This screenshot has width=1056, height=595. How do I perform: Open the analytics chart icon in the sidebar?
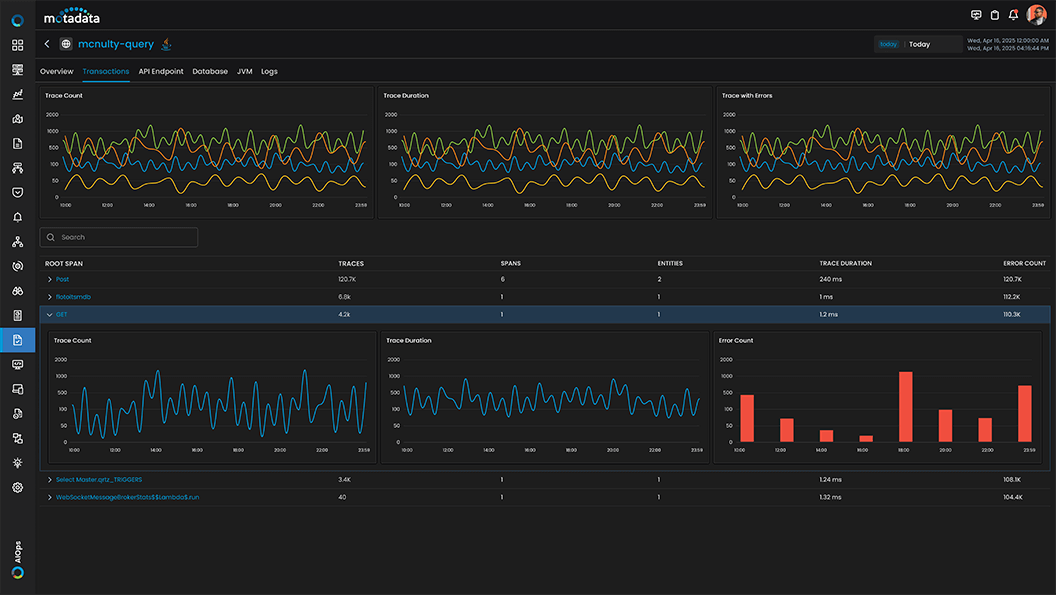pyautogui.click(x=17, y=94)
